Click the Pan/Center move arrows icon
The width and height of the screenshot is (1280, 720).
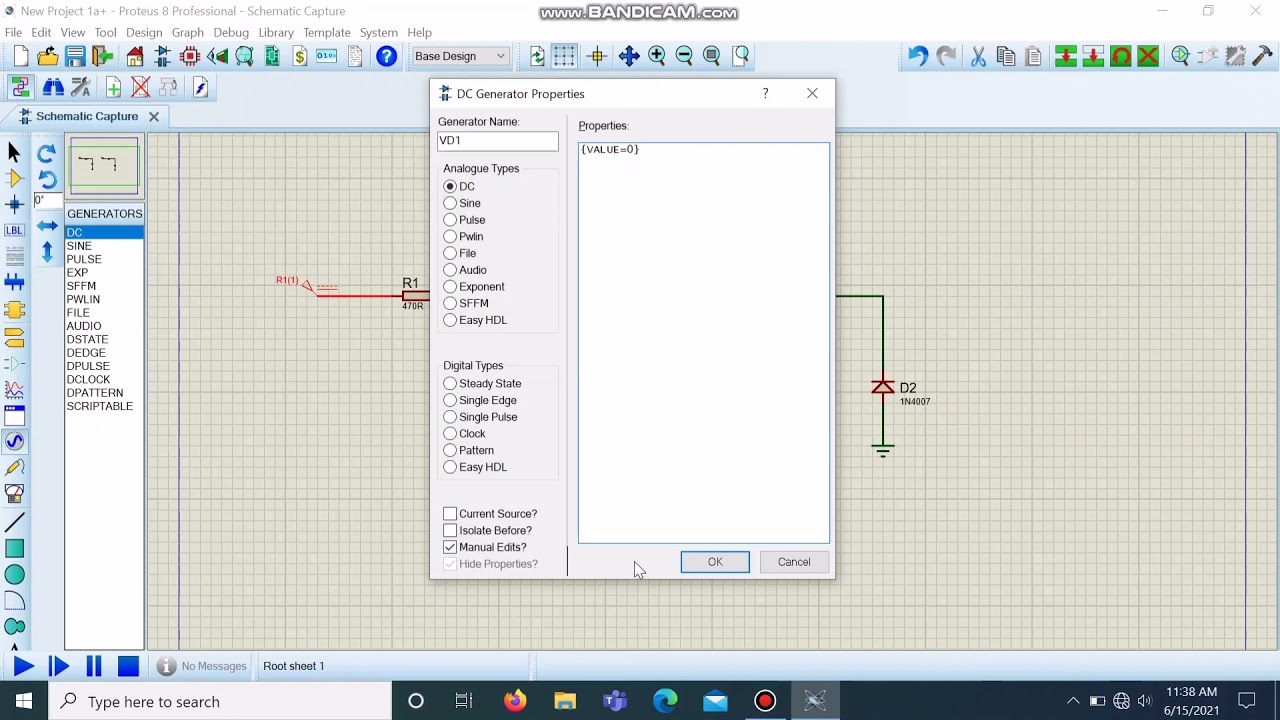629,56
